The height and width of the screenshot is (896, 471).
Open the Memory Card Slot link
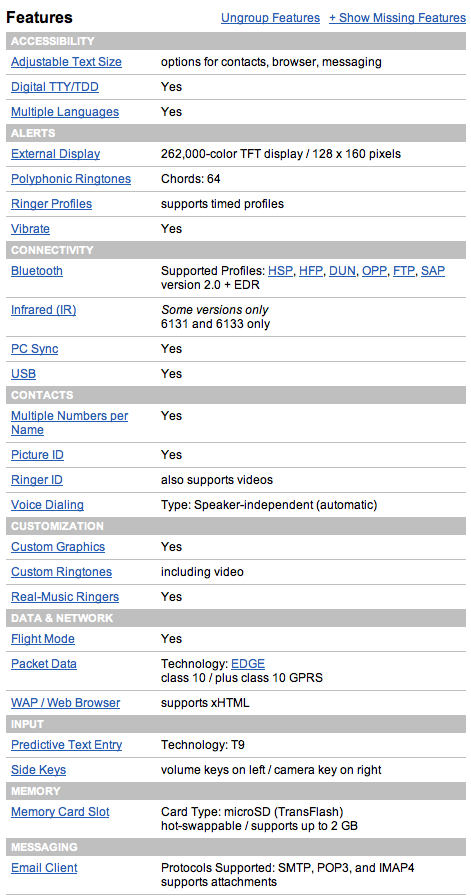[60, 811]
